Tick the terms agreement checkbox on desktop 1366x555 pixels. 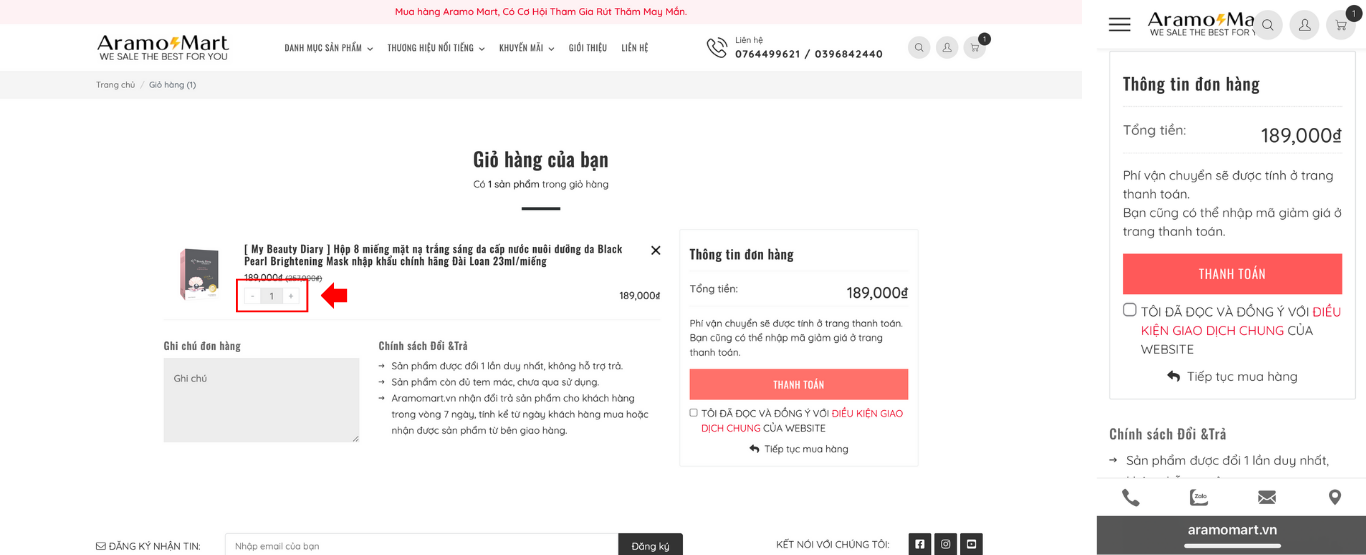tap(693, 413)
